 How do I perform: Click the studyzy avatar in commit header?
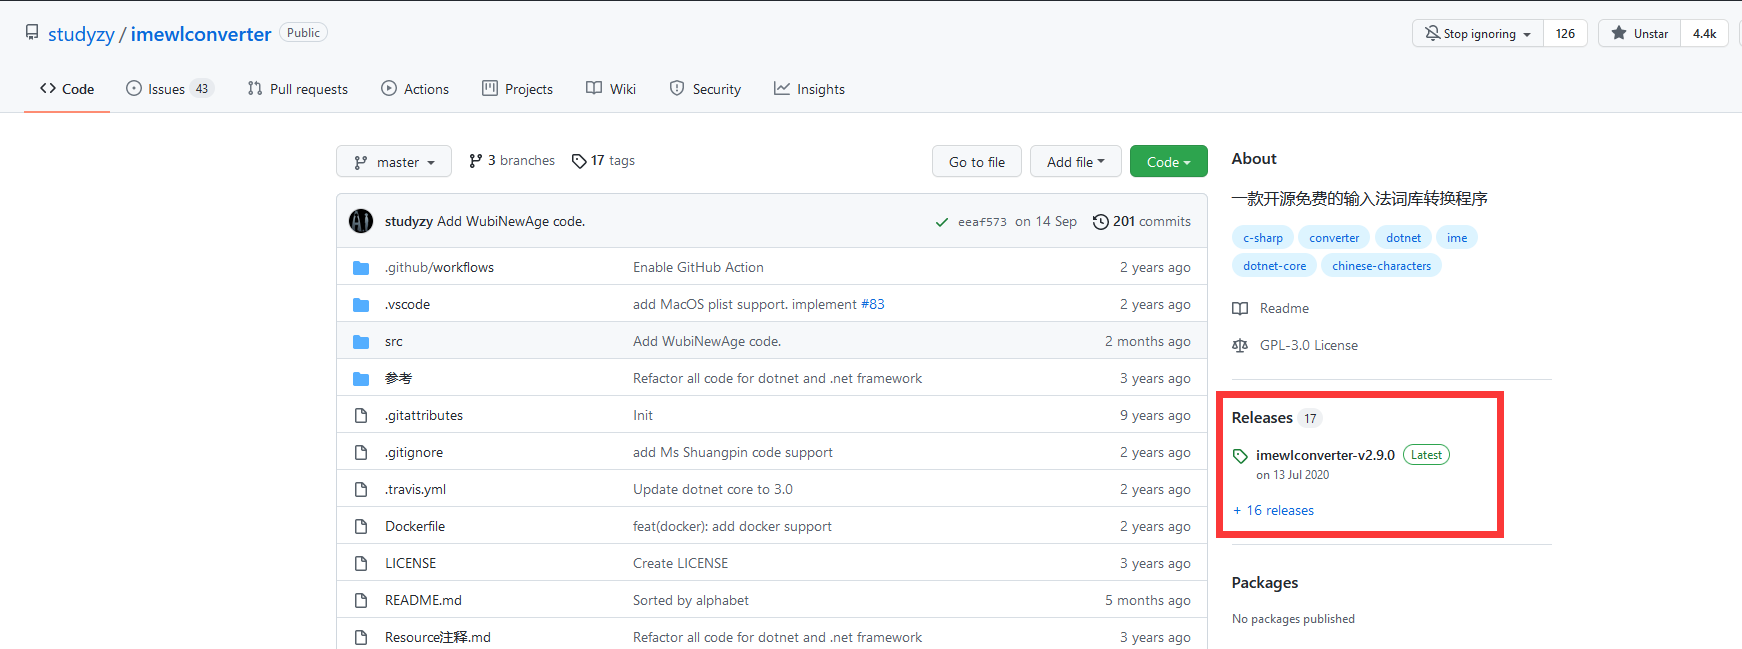tap(361, 221)
